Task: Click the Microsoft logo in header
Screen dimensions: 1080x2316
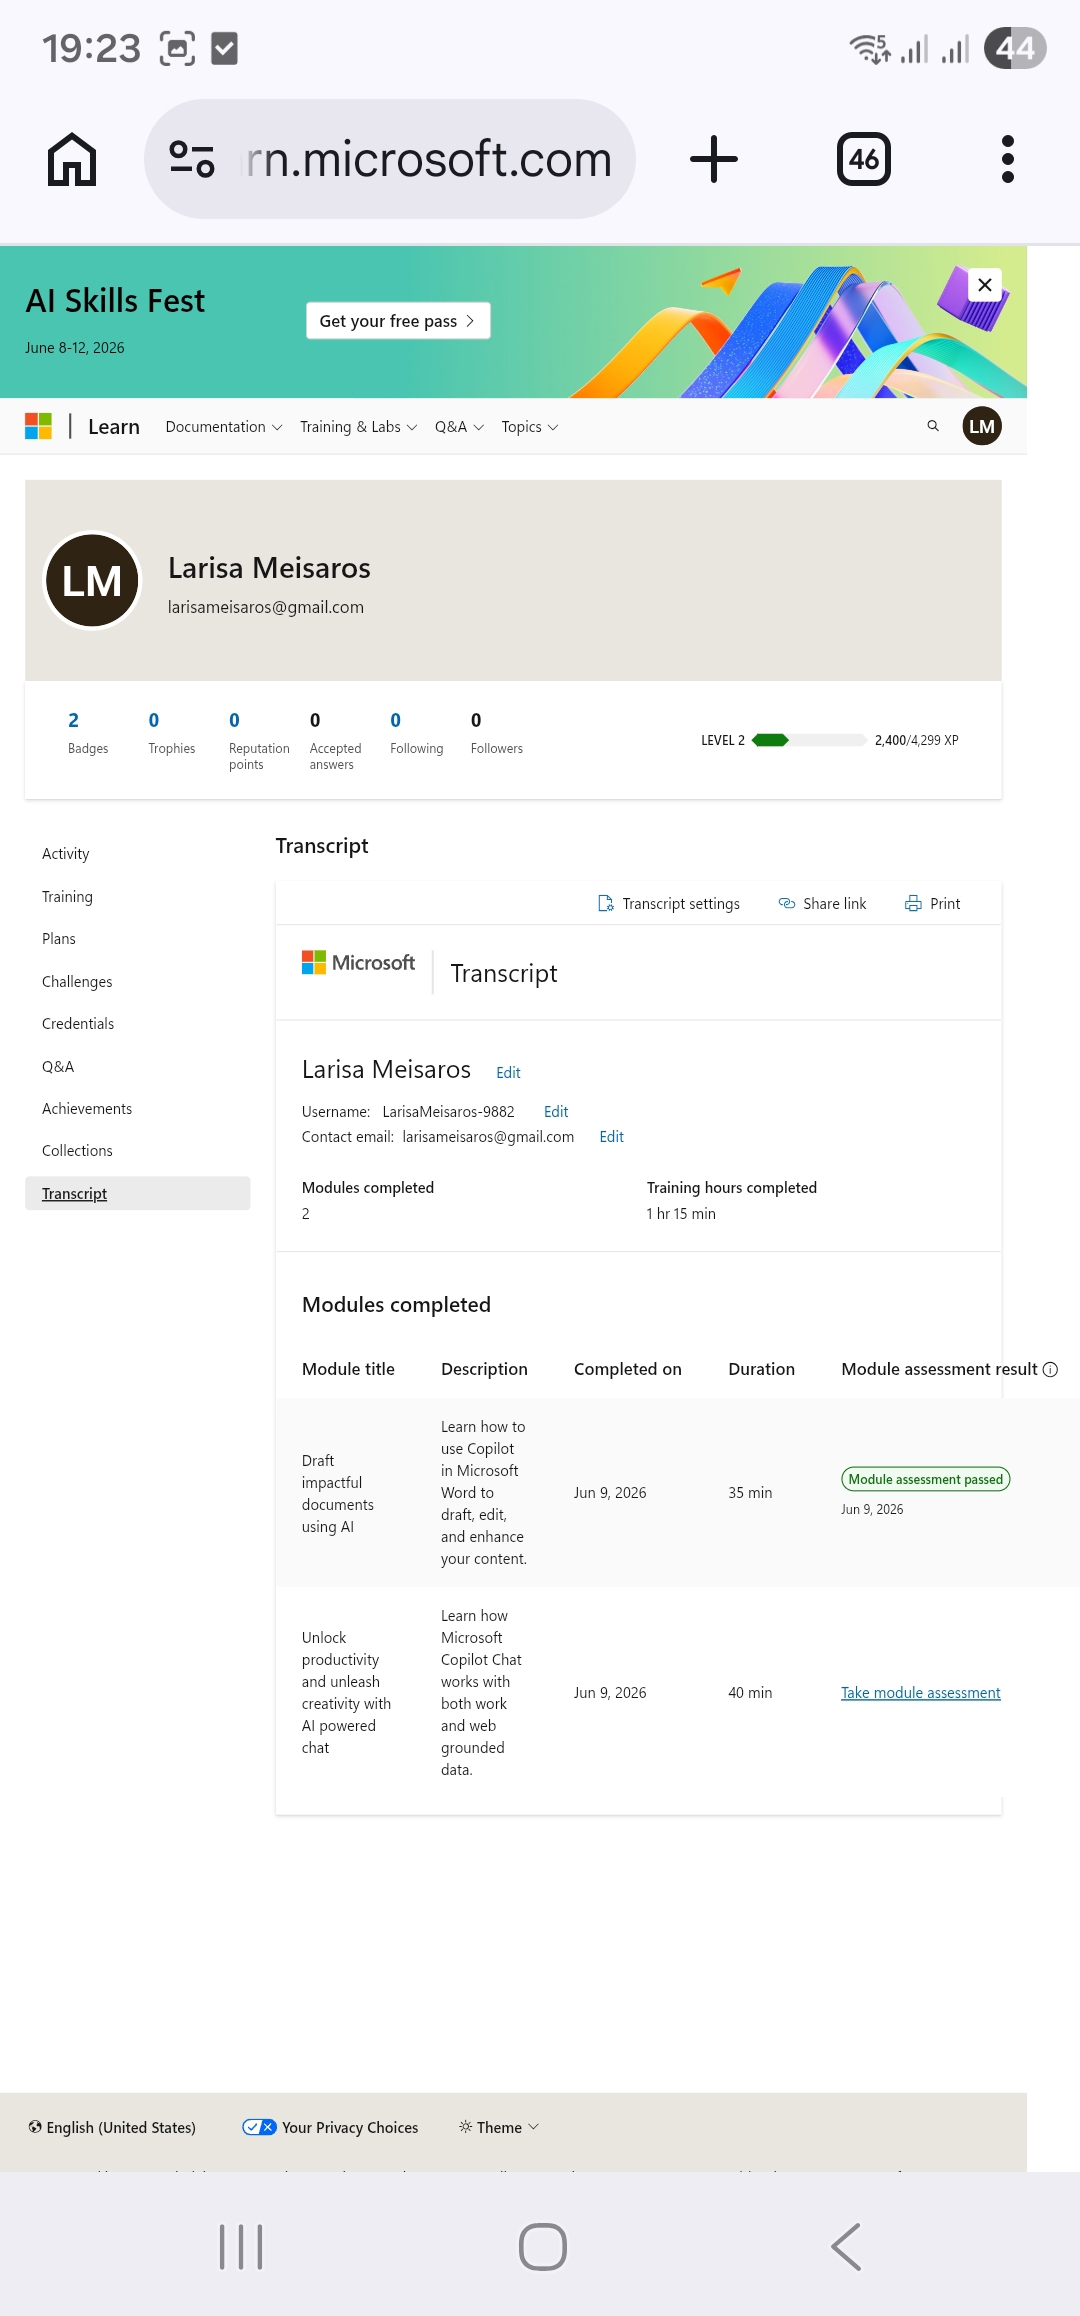Action: (38, 426)
